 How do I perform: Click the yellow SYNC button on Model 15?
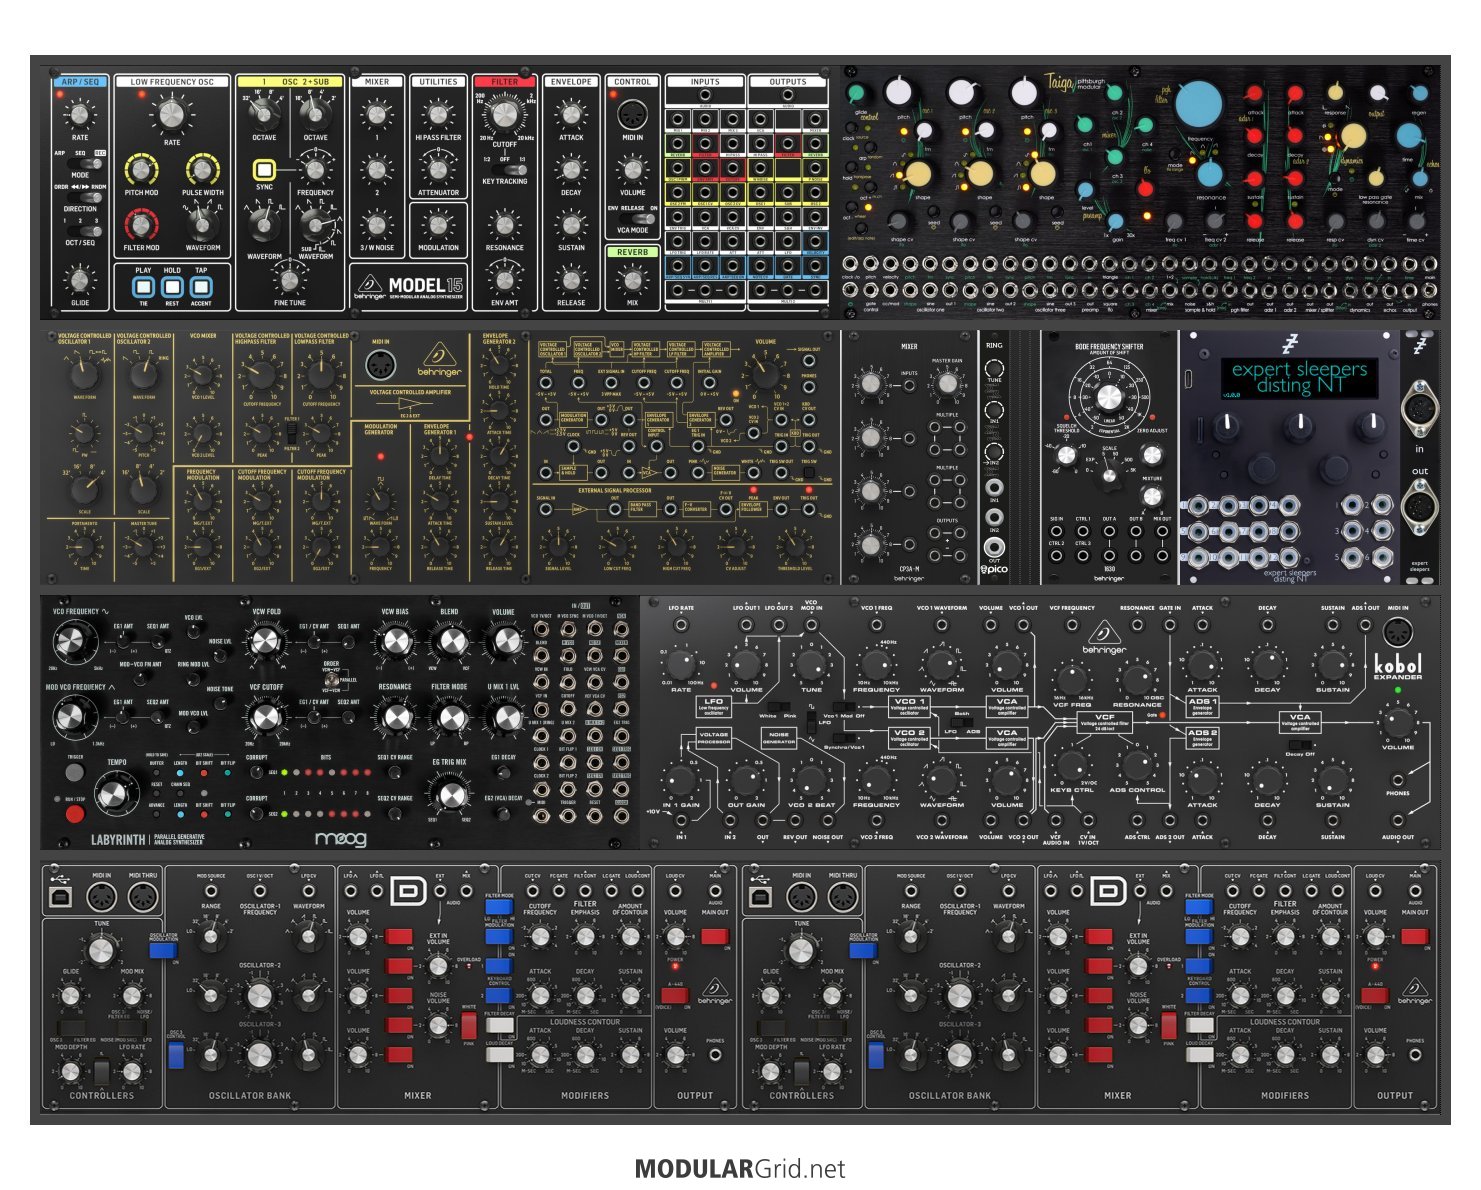coord(264,169)
